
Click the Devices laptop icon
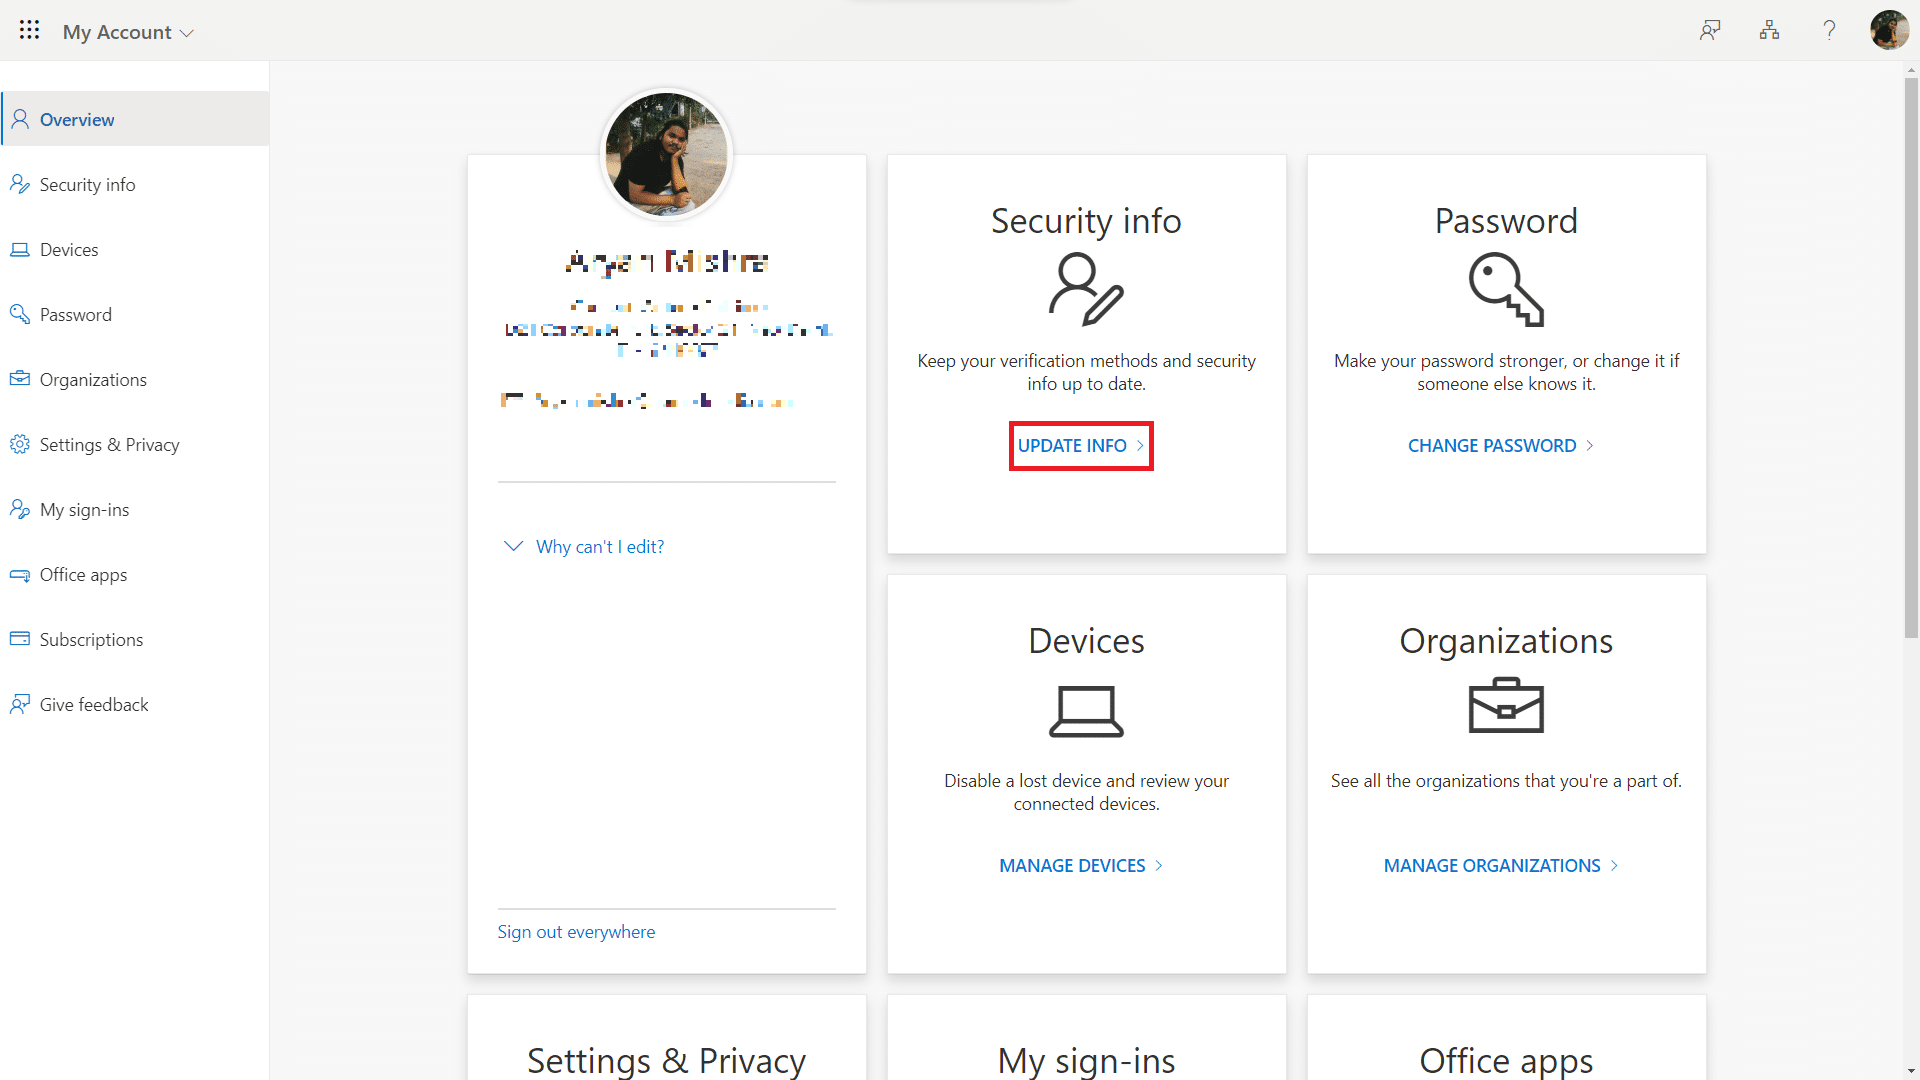[x=1087, y=708]
